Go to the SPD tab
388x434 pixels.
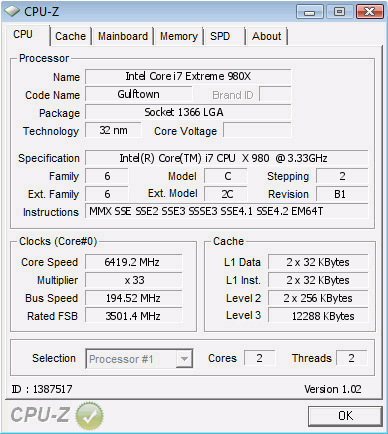[x=220, y=36]
